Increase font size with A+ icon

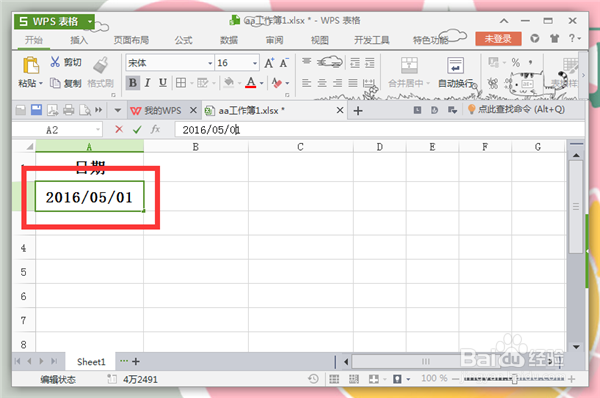269,63
